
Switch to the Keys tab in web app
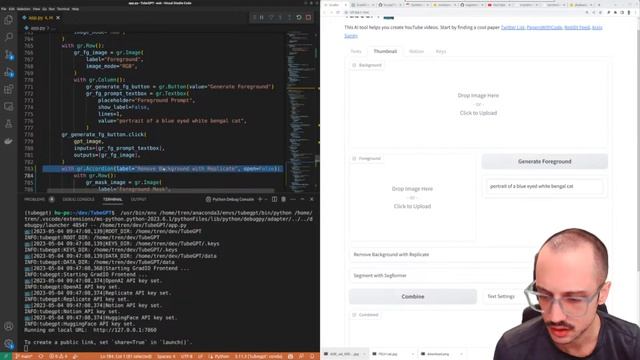pos(441,51)
